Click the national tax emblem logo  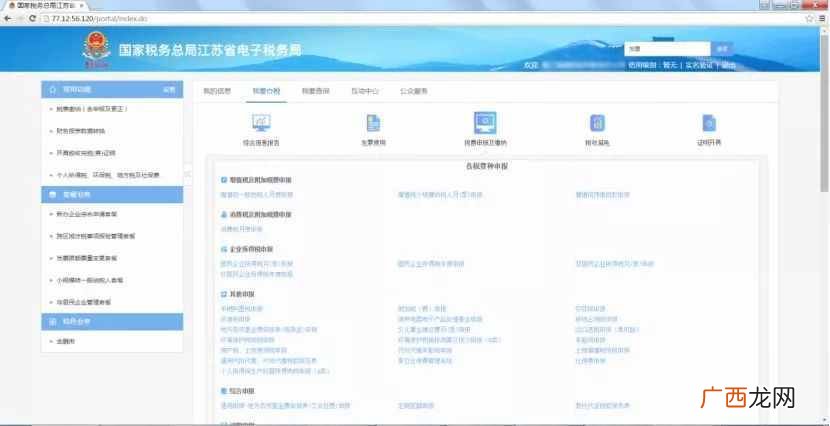point(97,49)
